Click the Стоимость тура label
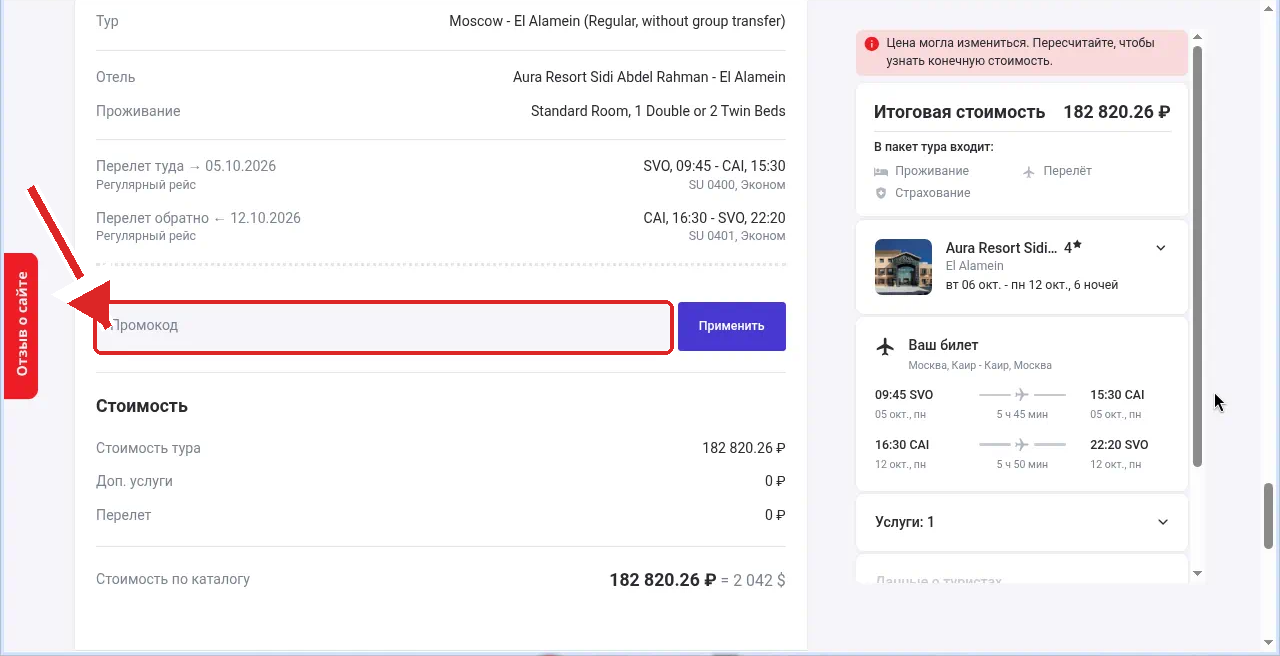 [148, 448]
